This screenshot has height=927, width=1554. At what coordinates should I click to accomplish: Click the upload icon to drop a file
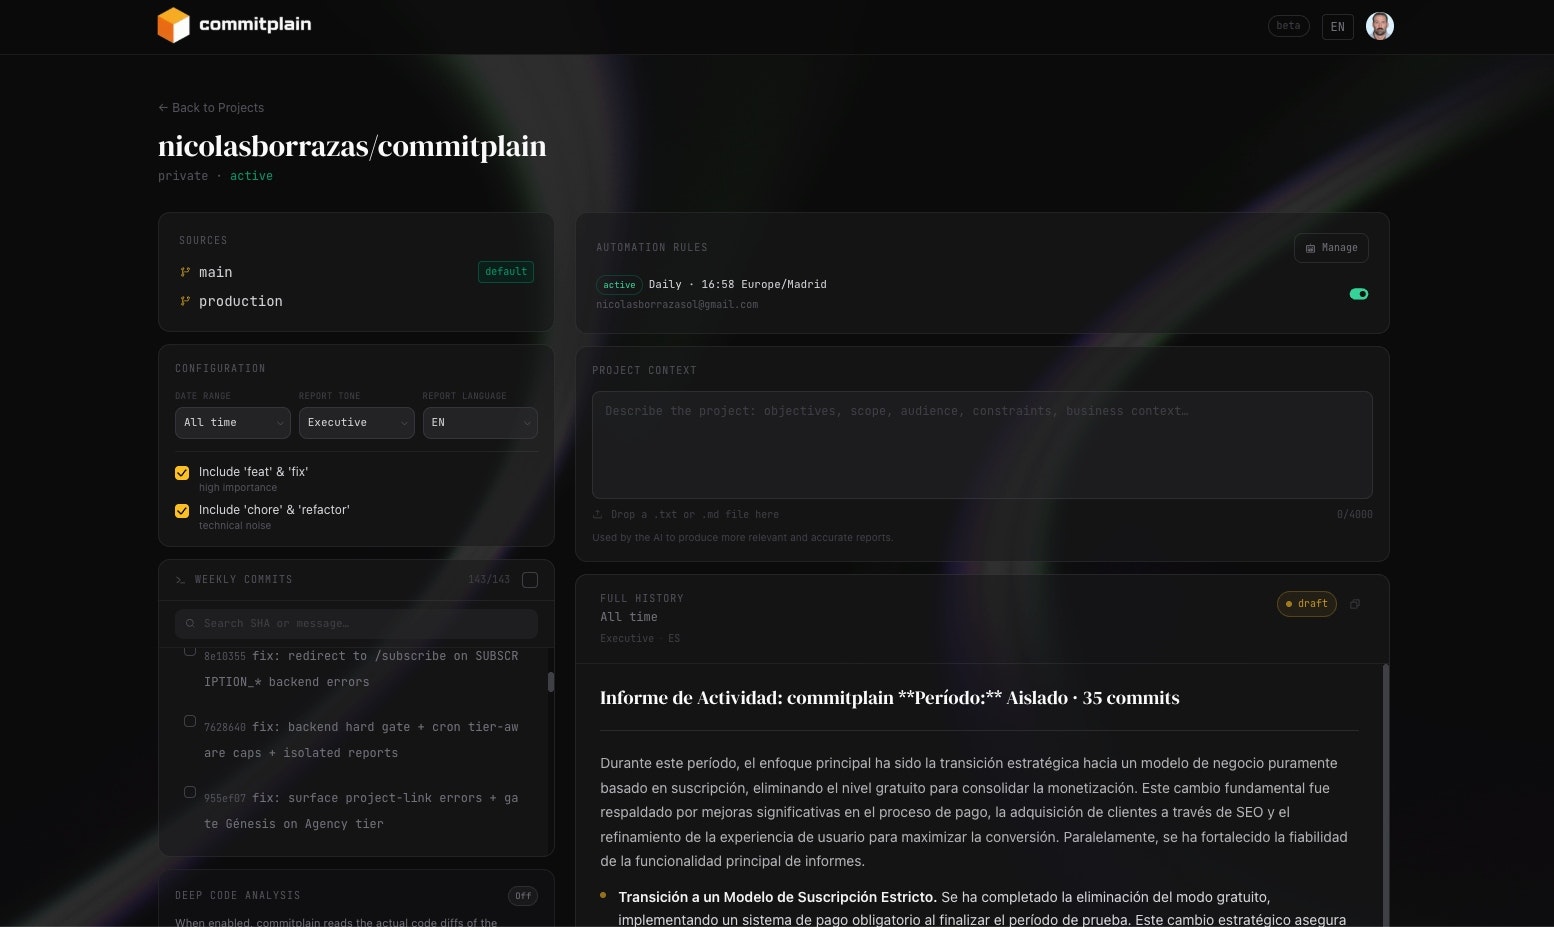click(597, 514)
